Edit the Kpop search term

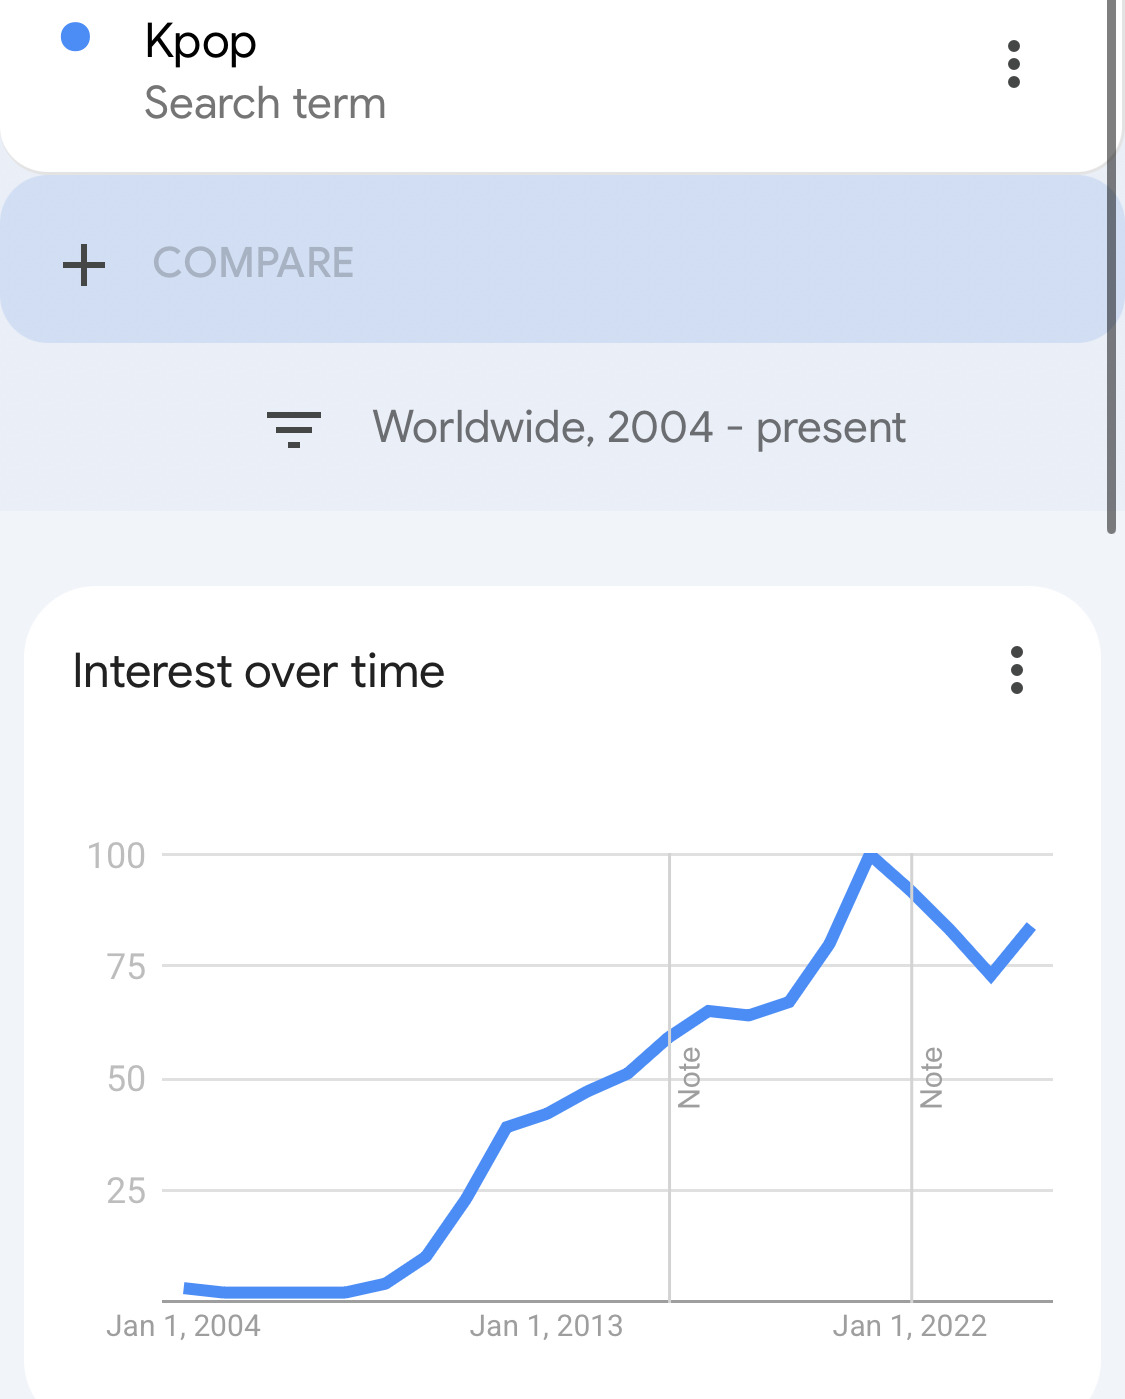click(x=201, y=42)
